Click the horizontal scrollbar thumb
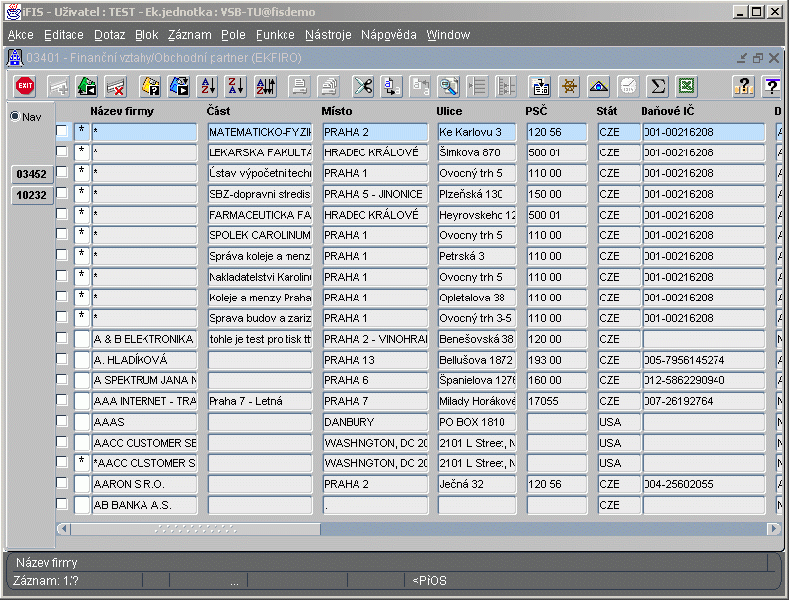Image resolution: width=789 pixels, height=600 pixels. click(195, 529)
